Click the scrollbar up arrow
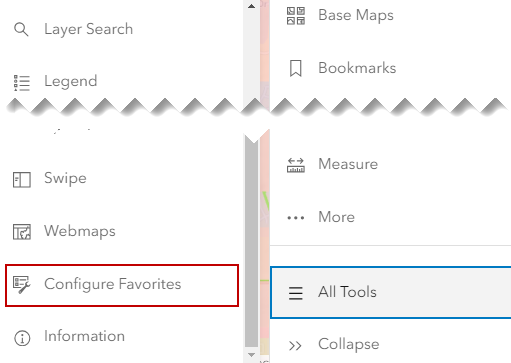 click(252, 6)
